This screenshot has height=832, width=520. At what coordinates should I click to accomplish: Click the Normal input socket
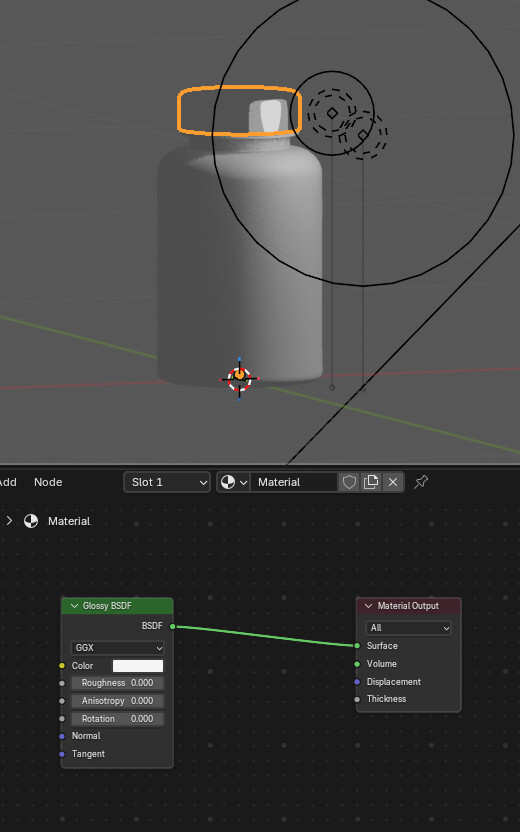(62, 736)
